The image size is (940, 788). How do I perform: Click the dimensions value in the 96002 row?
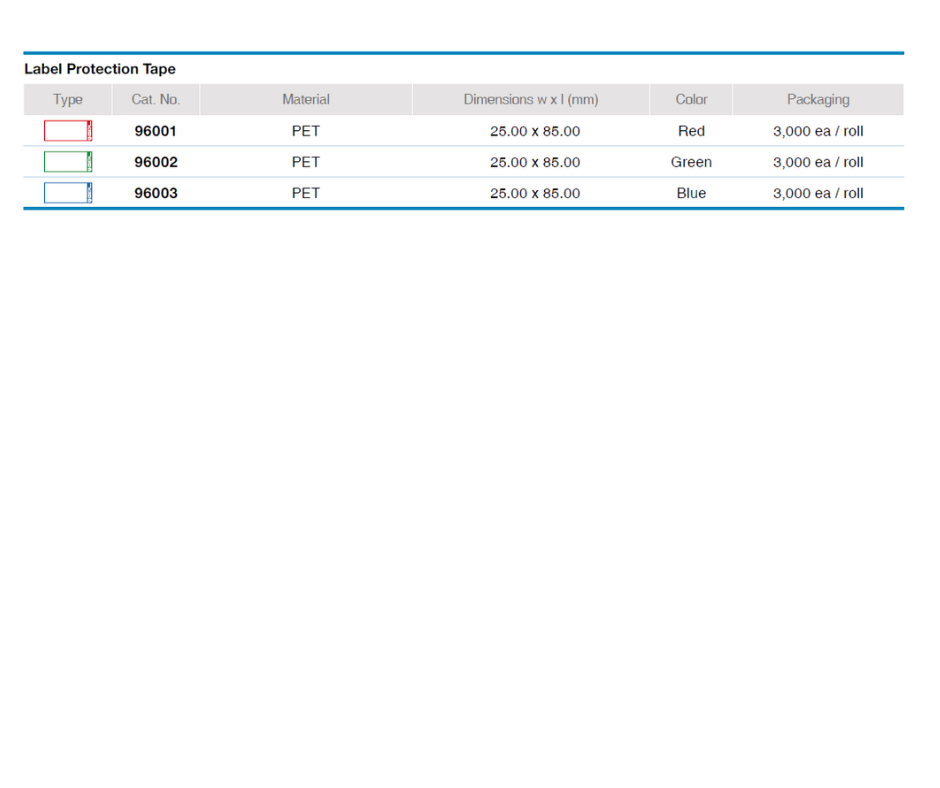pyautogui.click(x=535, y=162)
